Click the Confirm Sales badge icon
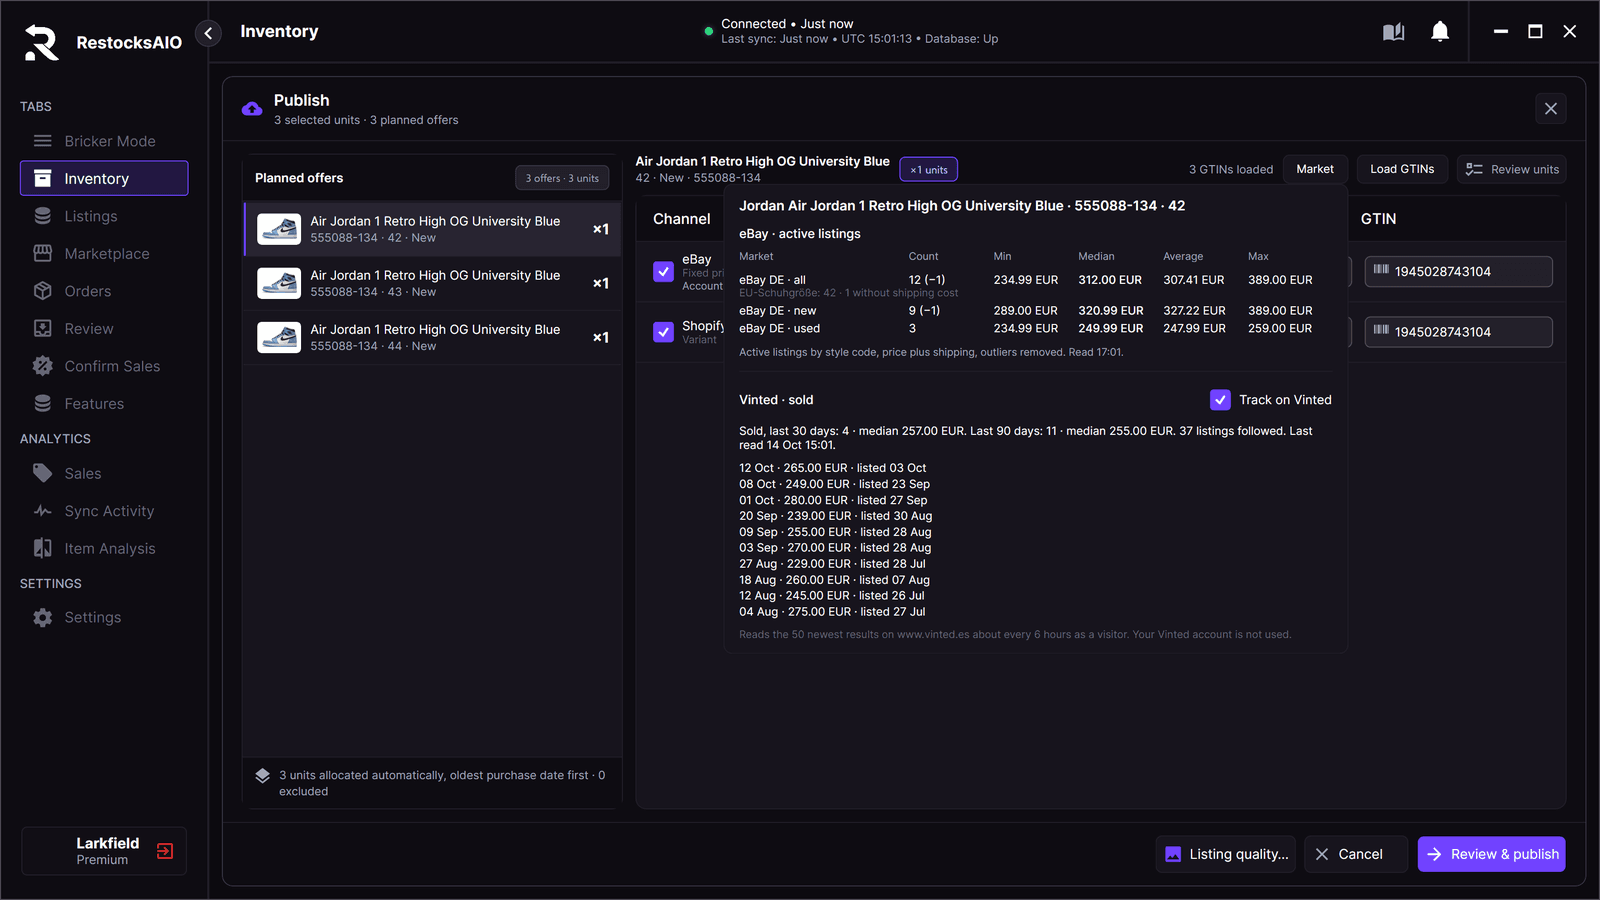1600x900 pixels. tap(42, 366)
